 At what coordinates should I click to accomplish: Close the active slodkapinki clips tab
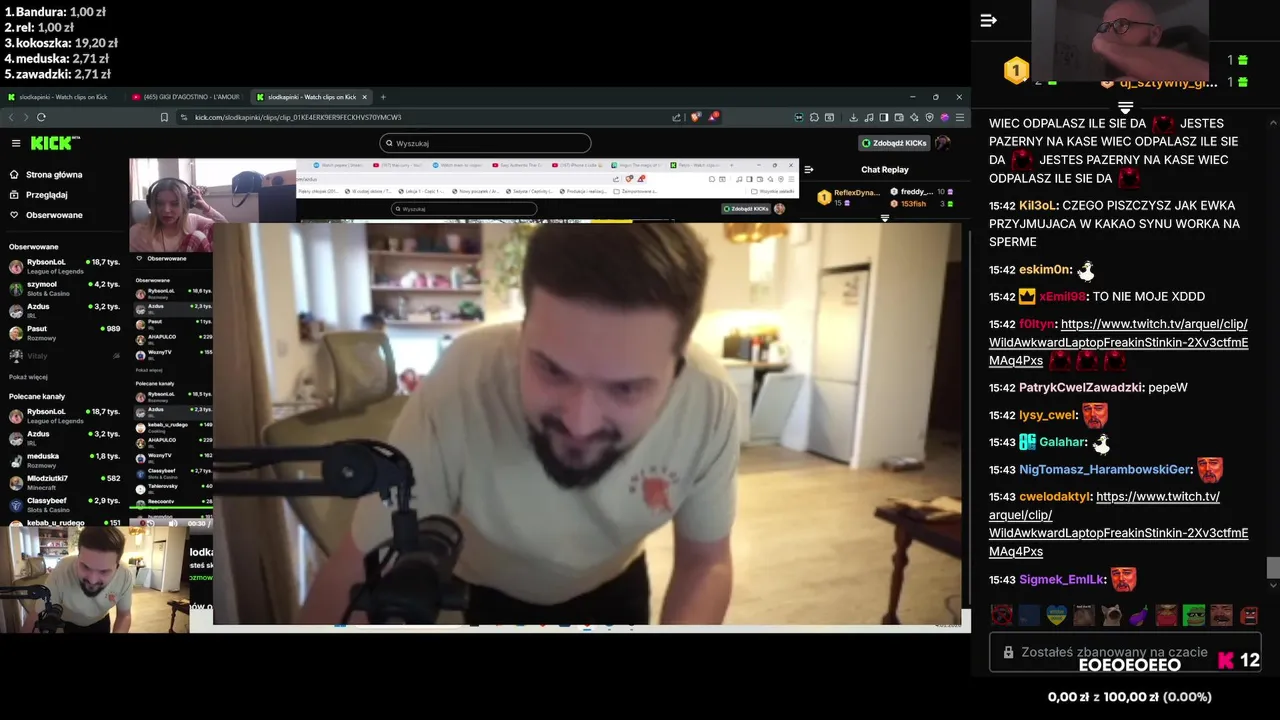tap(364, 97)
